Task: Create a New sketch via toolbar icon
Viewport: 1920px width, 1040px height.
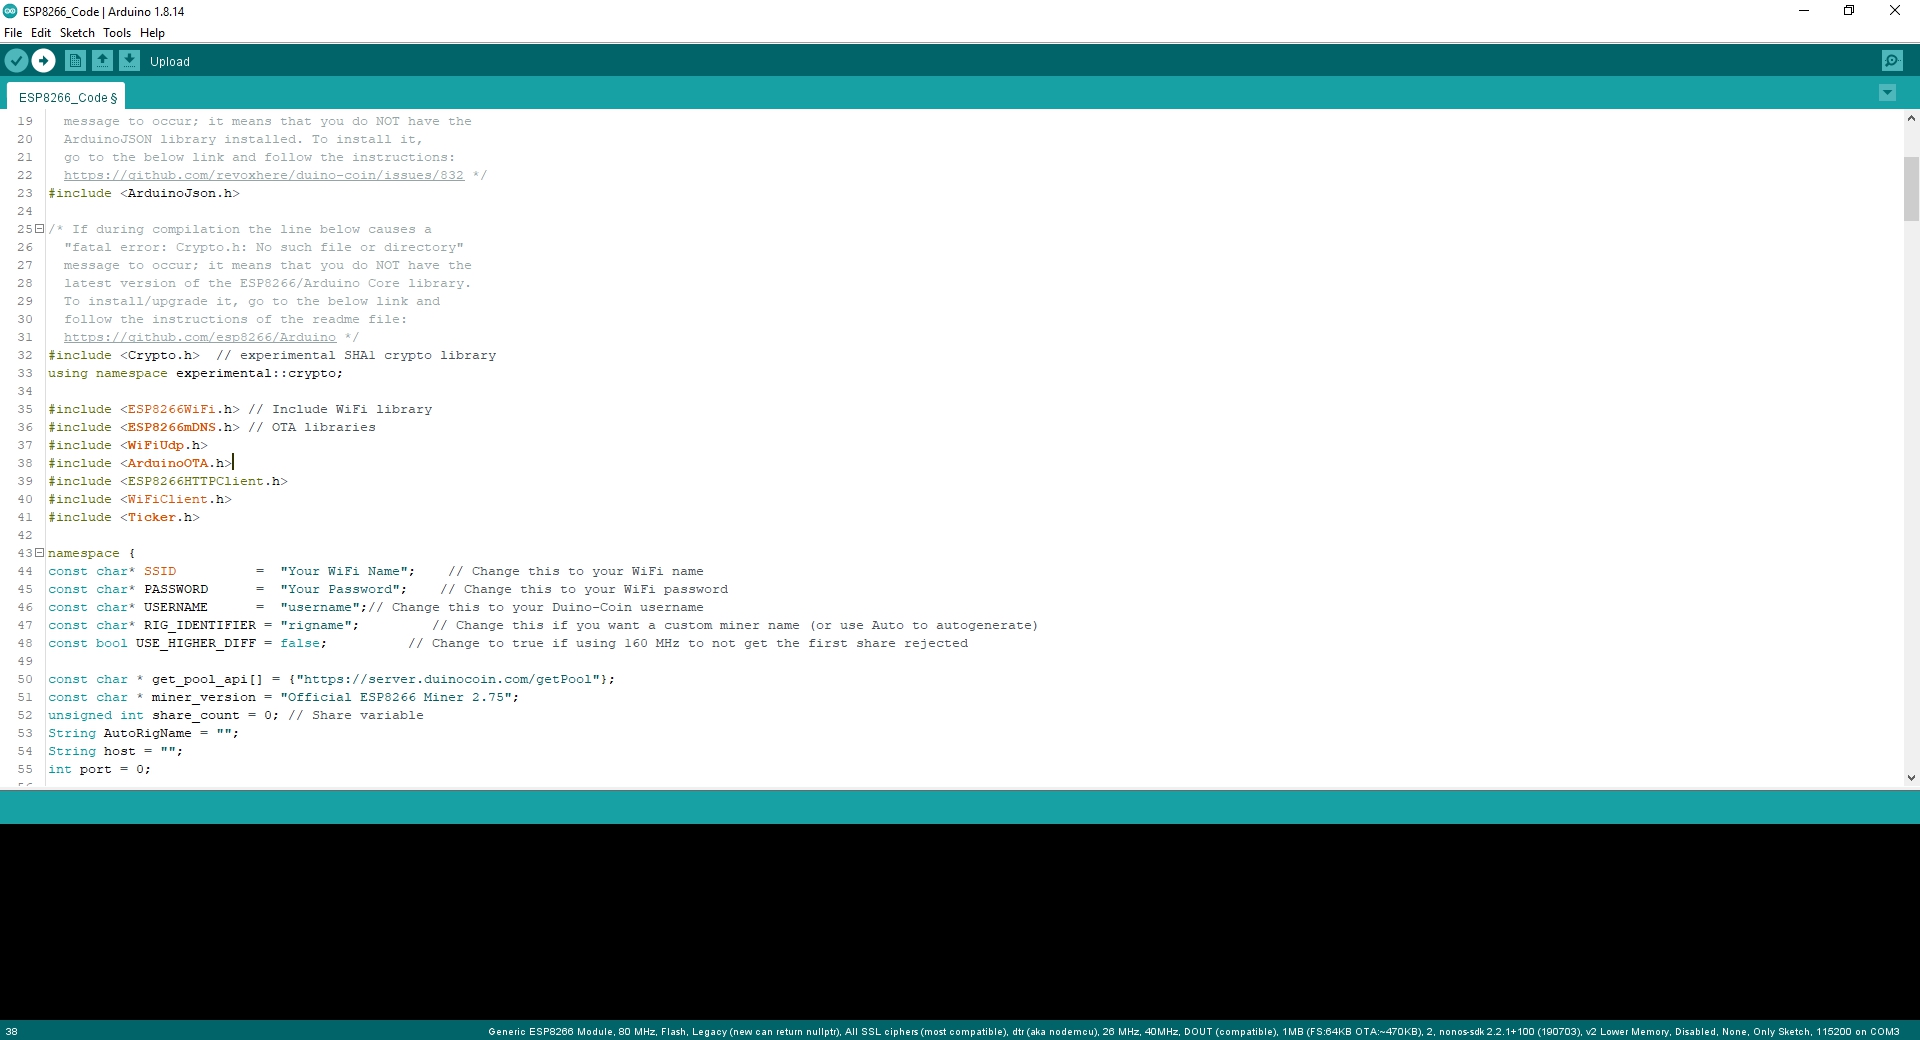Action: [x=75, y=61]
